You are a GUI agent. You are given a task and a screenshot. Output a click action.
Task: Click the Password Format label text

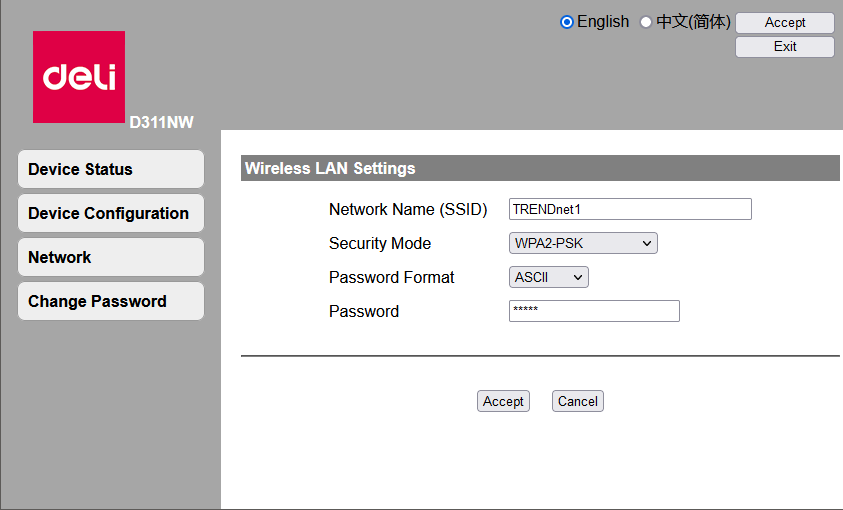coord(392,277)
